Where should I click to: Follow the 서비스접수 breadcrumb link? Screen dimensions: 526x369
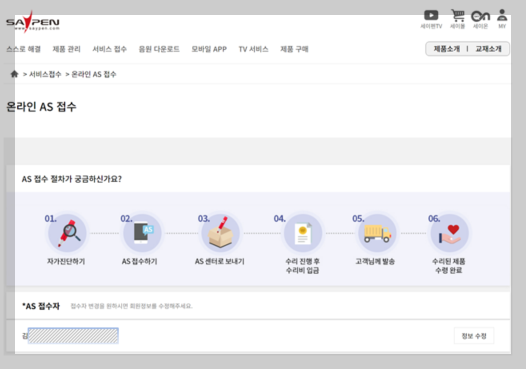45,74
